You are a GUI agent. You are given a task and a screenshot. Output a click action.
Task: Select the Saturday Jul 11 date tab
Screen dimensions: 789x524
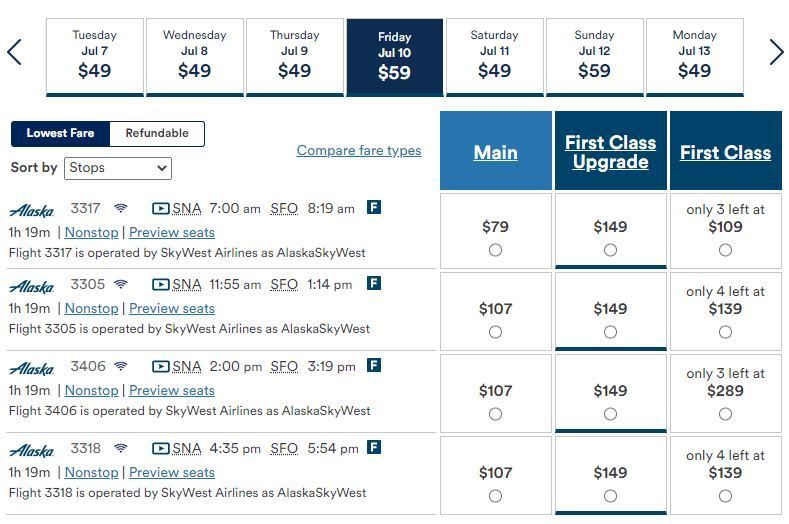click(x=494, y=56)
